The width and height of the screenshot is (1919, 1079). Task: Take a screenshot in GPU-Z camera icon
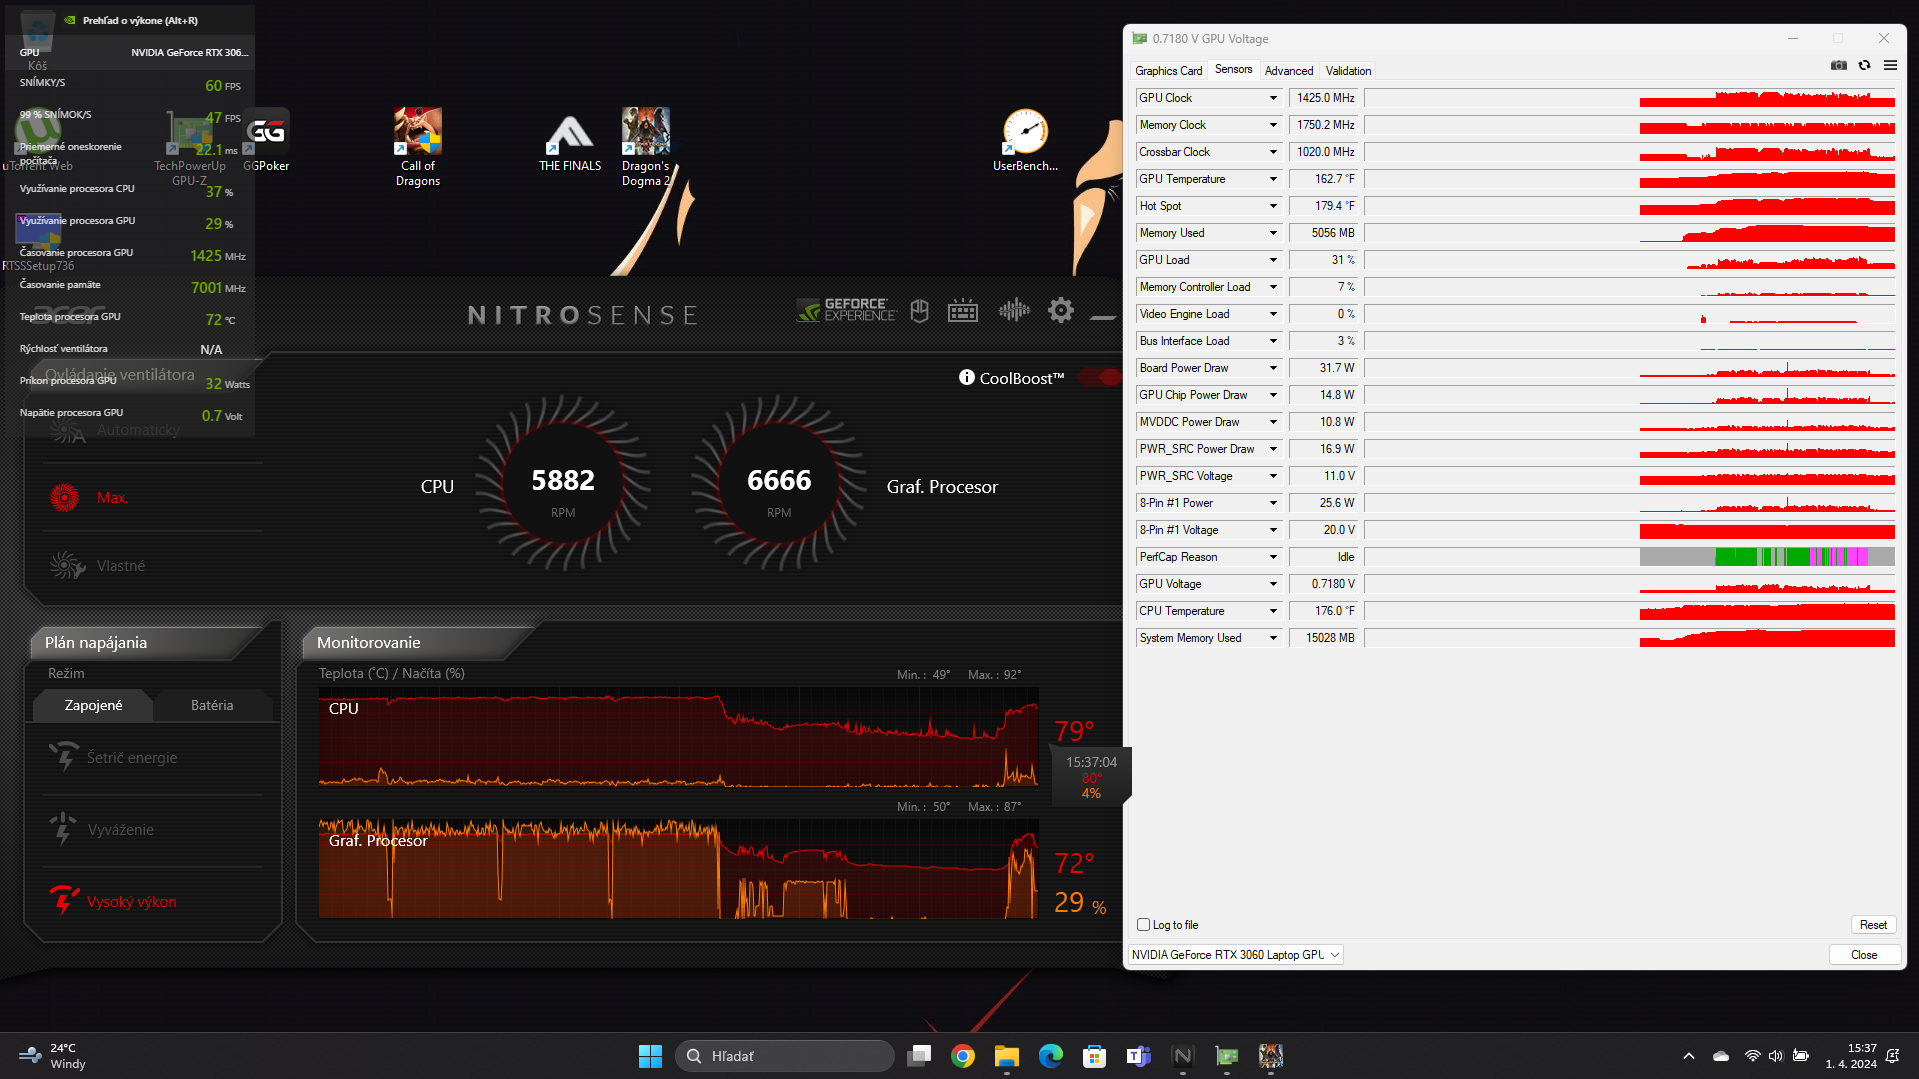coord(1839,65)
